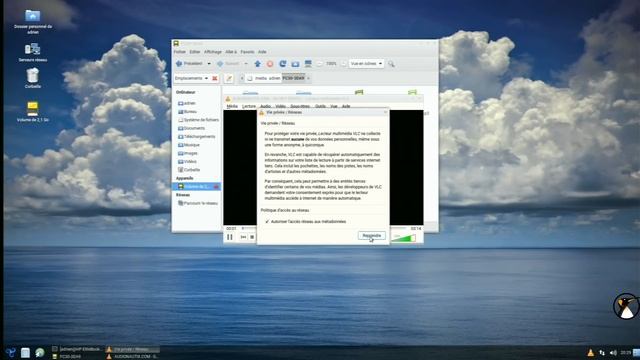The width and height of the screenshot is (640, 360).
Task: Open the Favoris menu in file manager
Action: 247,52
